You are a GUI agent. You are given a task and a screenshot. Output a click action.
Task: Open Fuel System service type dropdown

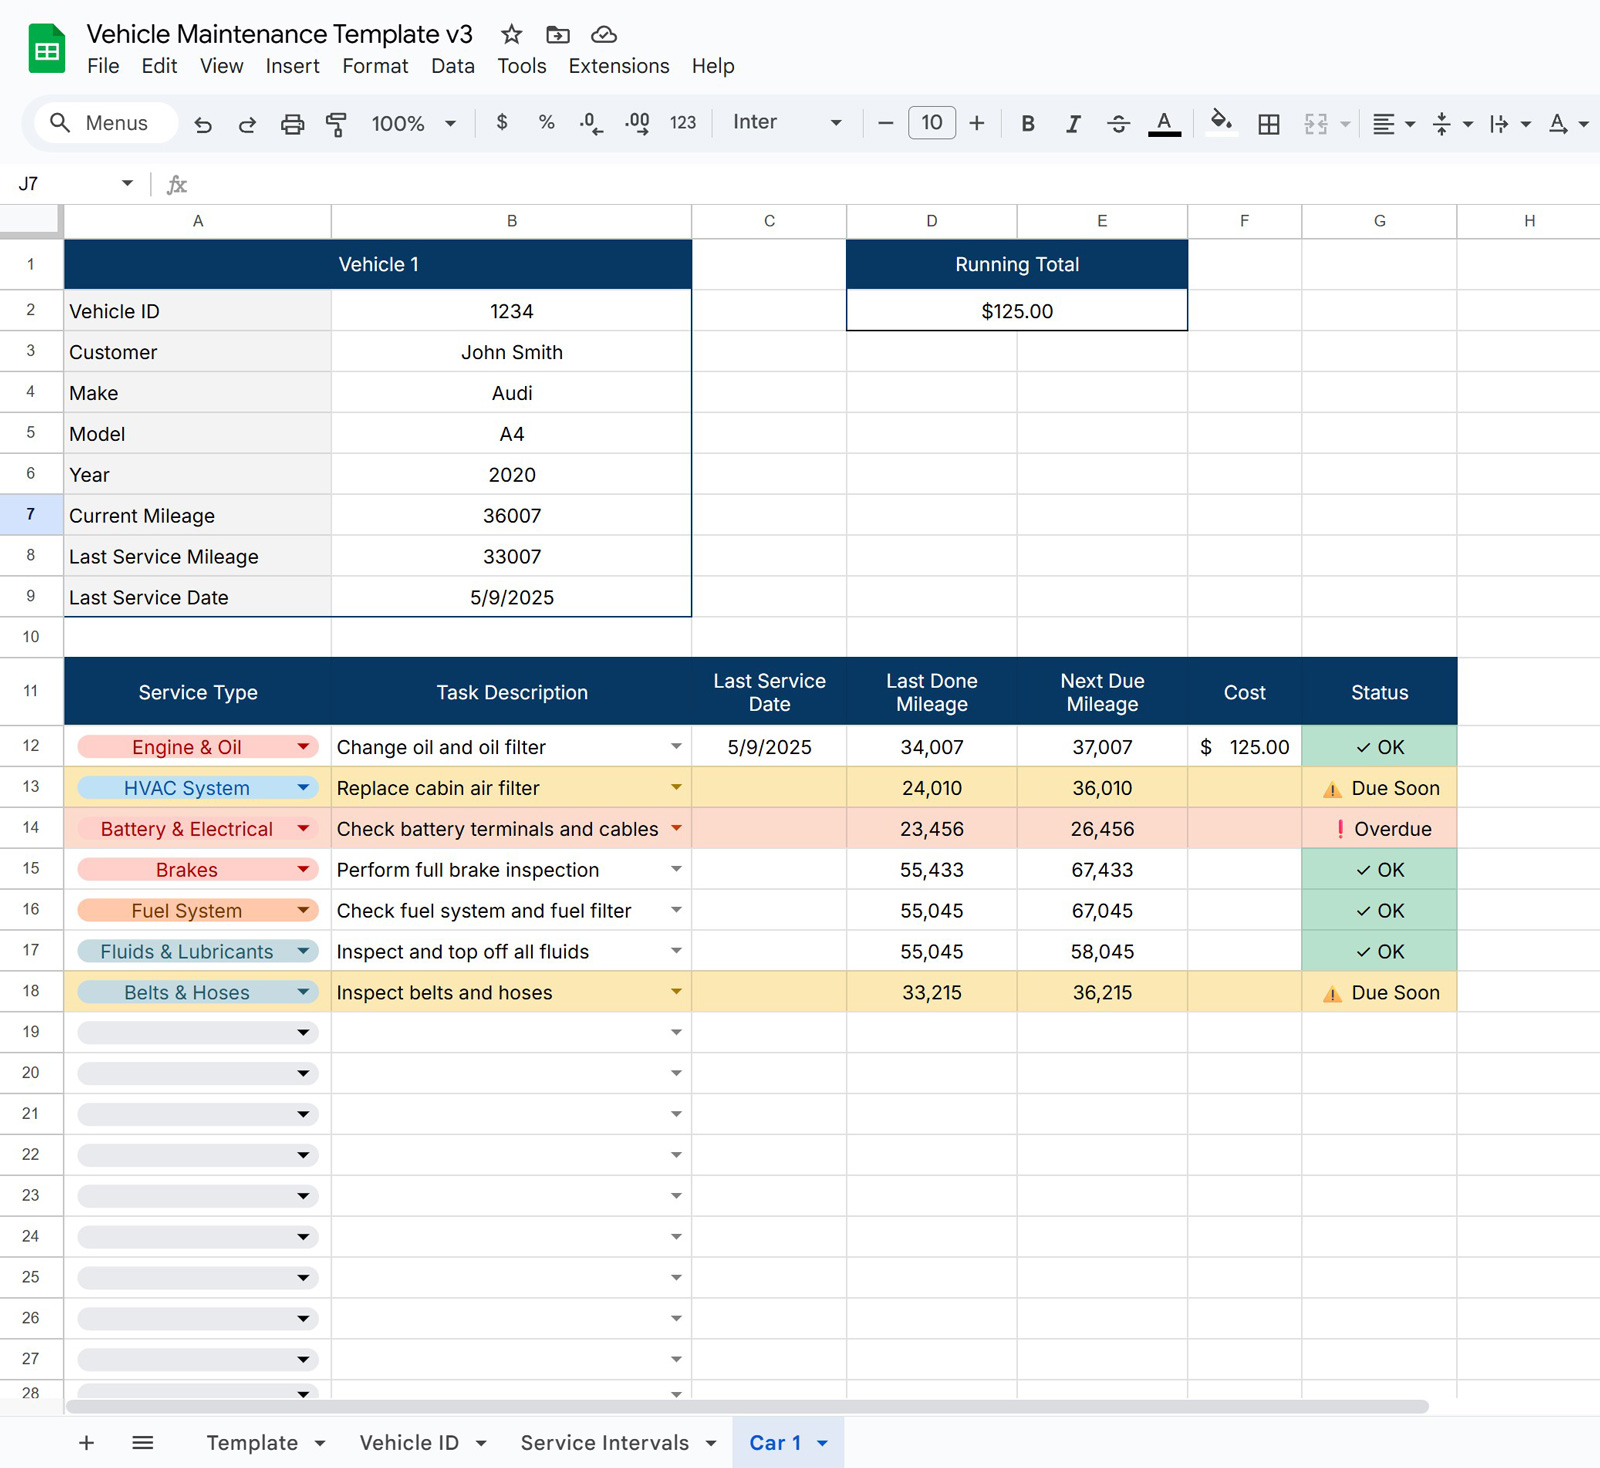tap(303, 911)
